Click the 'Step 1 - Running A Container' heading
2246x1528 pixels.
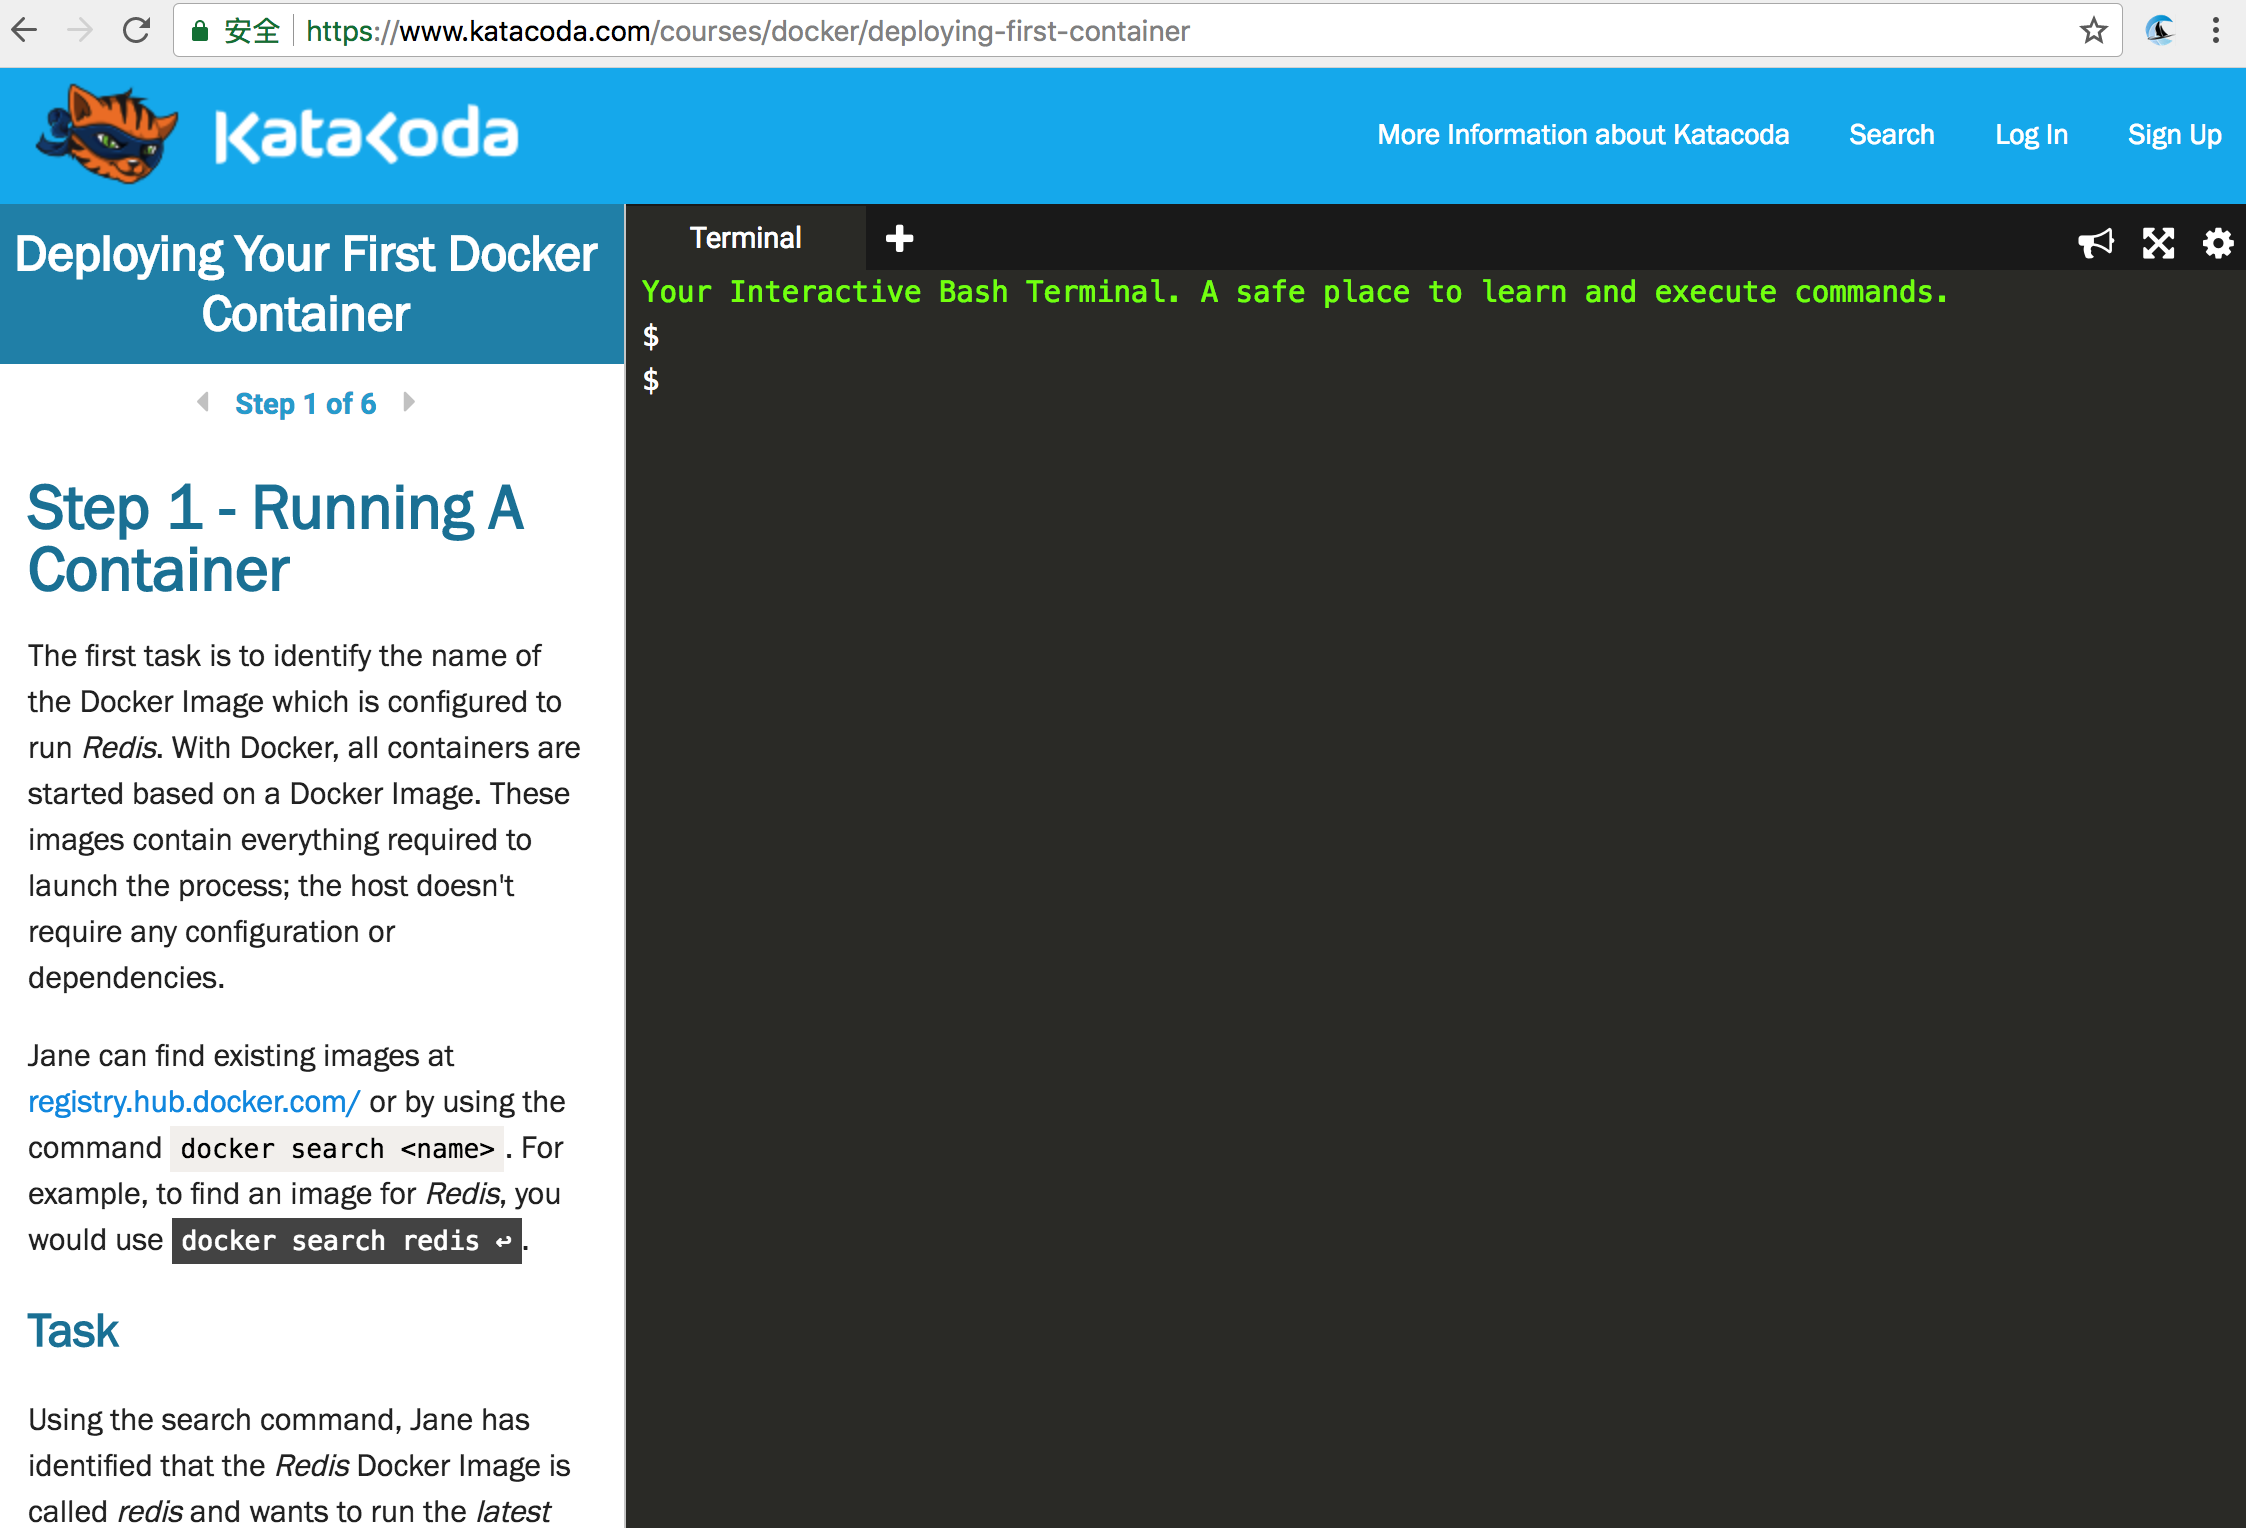[276, 539]
